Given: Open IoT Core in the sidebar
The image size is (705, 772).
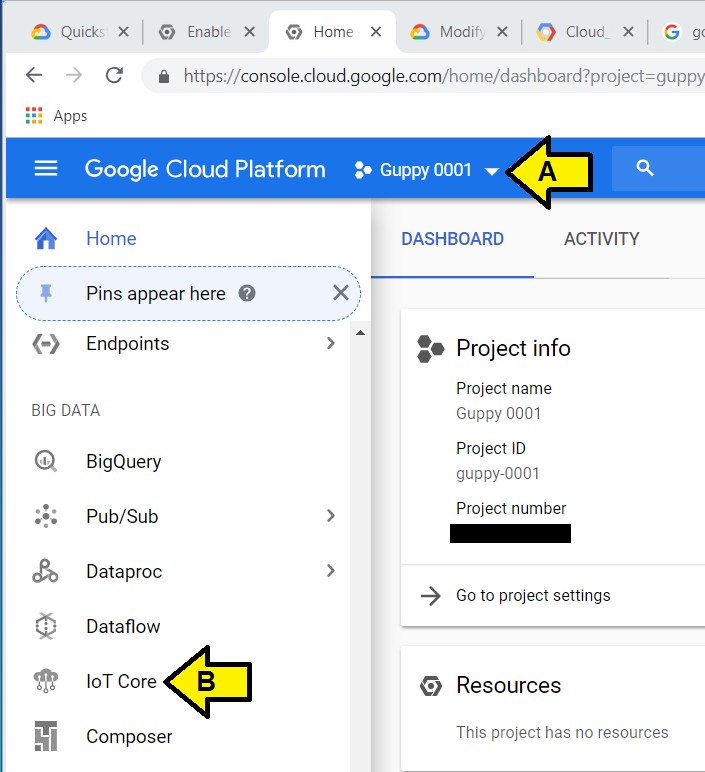Looking at the screenshot, I should [x=121, y=681].
